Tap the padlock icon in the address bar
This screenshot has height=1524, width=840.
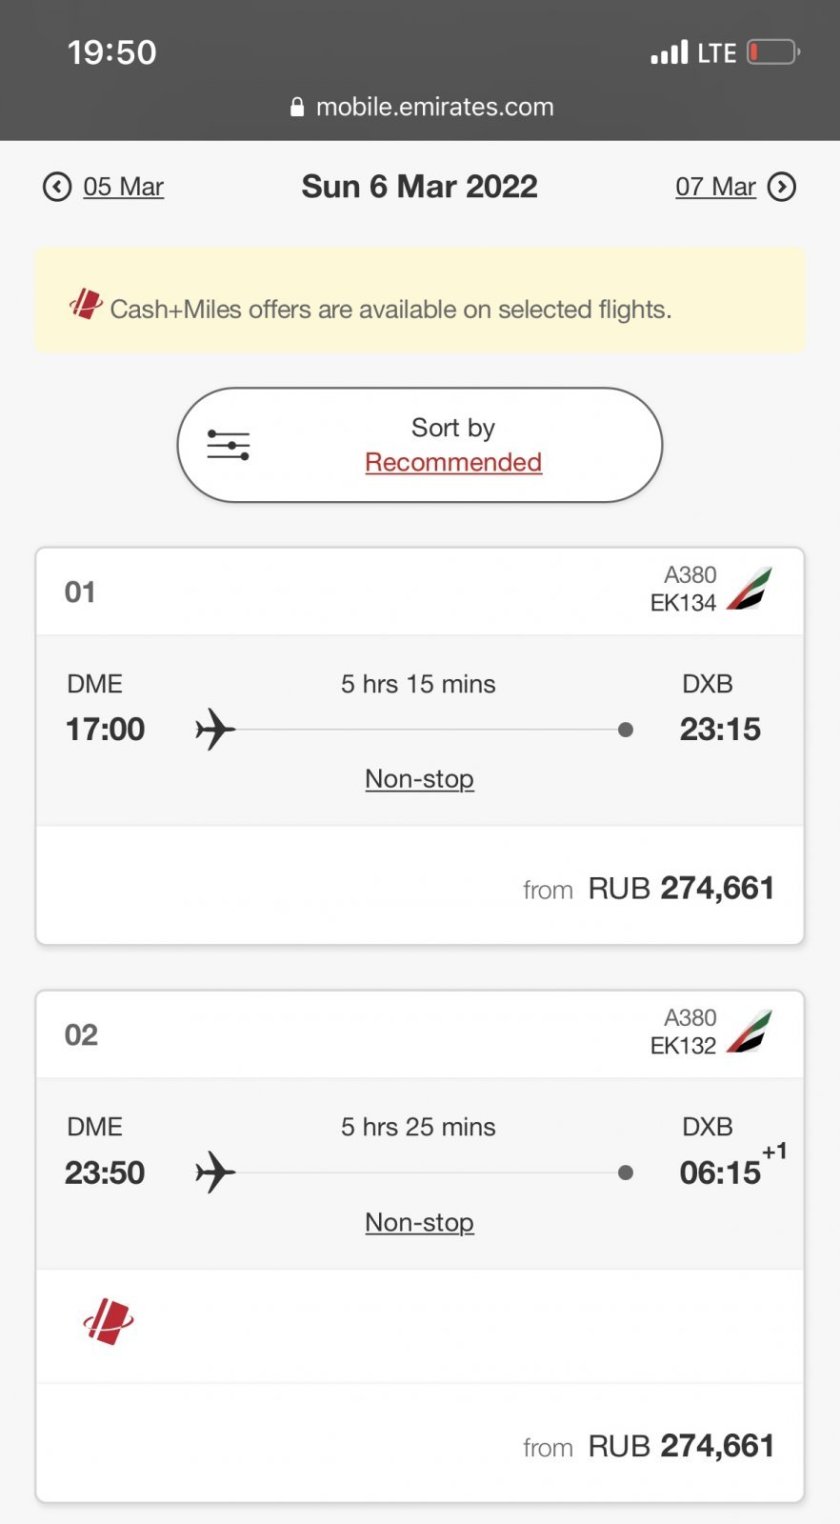click(x=297, y=108)
